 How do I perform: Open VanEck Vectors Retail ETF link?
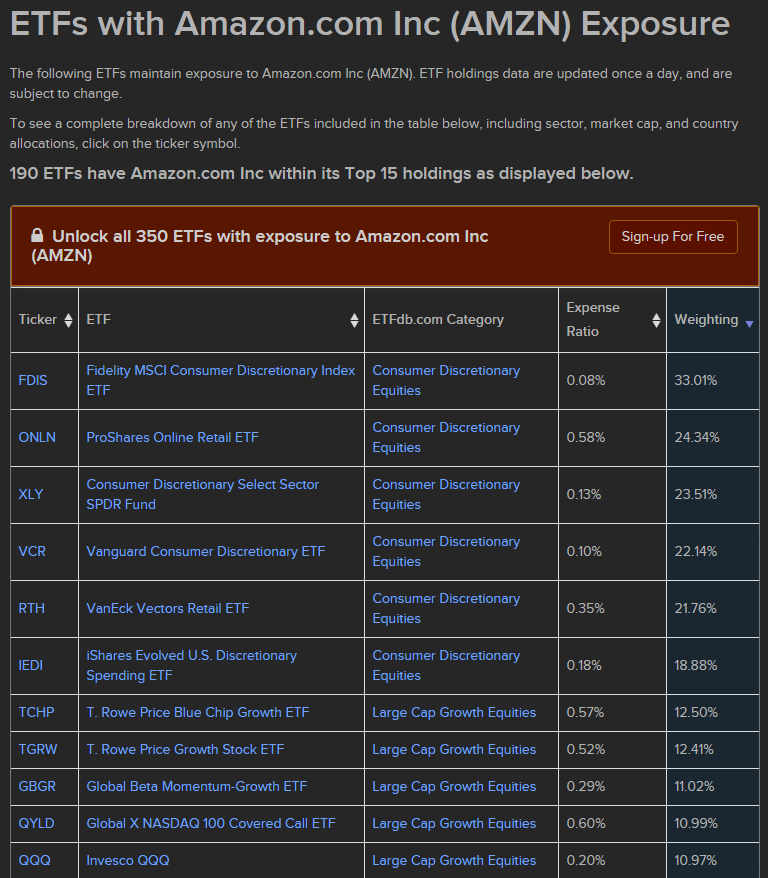[167, 609]
